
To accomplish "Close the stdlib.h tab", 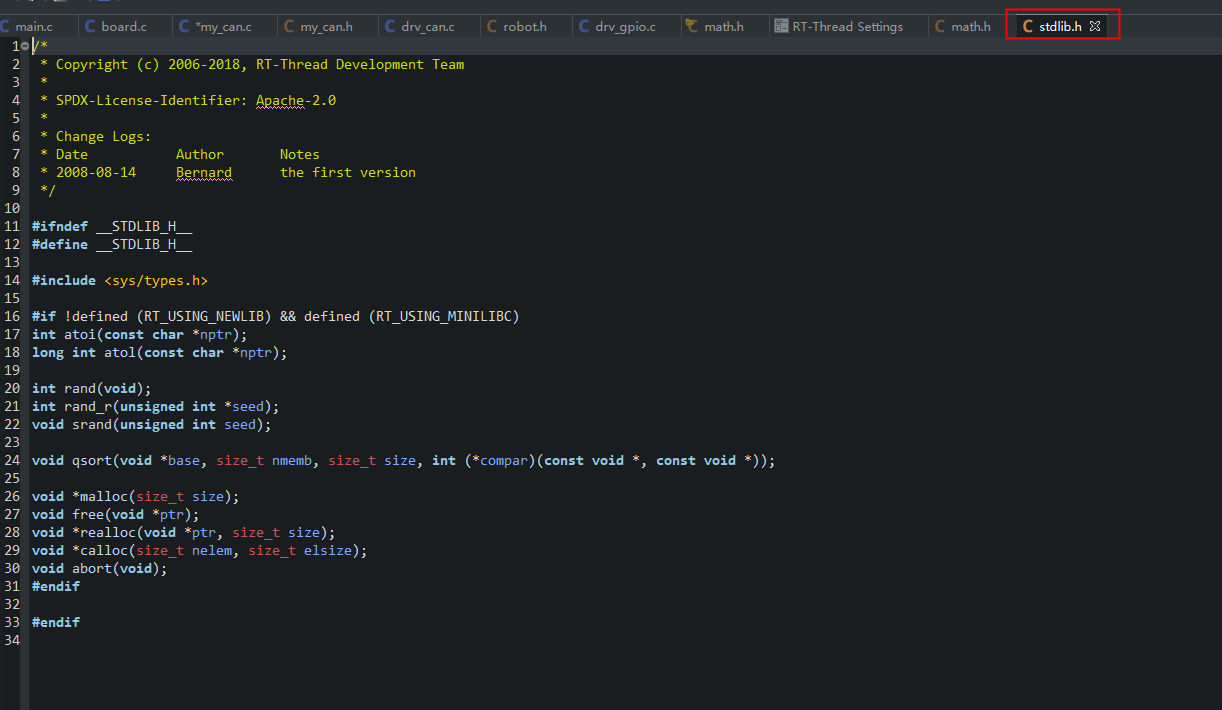I will (x=1095, y=26).
